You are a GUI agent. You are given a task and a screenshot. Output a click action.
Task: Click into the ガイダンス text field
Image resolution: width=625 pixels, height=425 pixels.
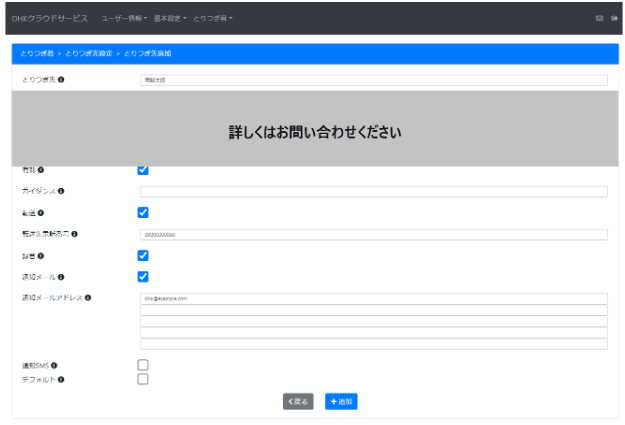point(374,191)
